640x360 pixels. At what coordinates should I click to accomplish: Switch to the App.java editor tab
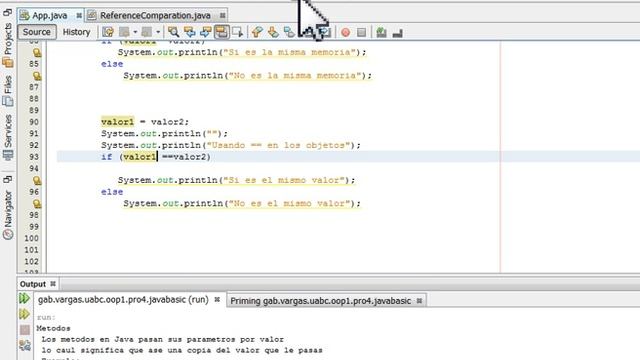point(50,16)
